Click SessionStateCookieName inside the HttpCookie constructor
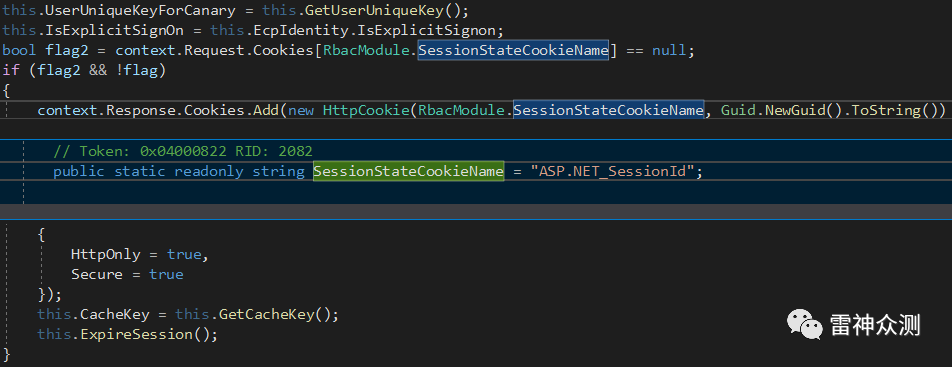Viewport: 952px width, 367px height. coord(608,110)
